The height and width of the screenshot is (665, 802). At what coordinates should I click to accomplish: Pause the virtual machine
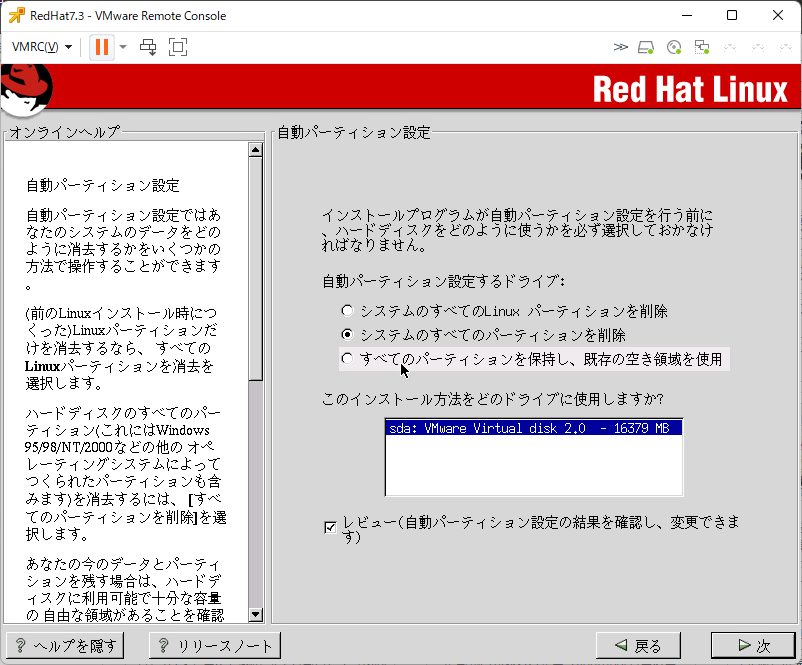pos(102,47)
